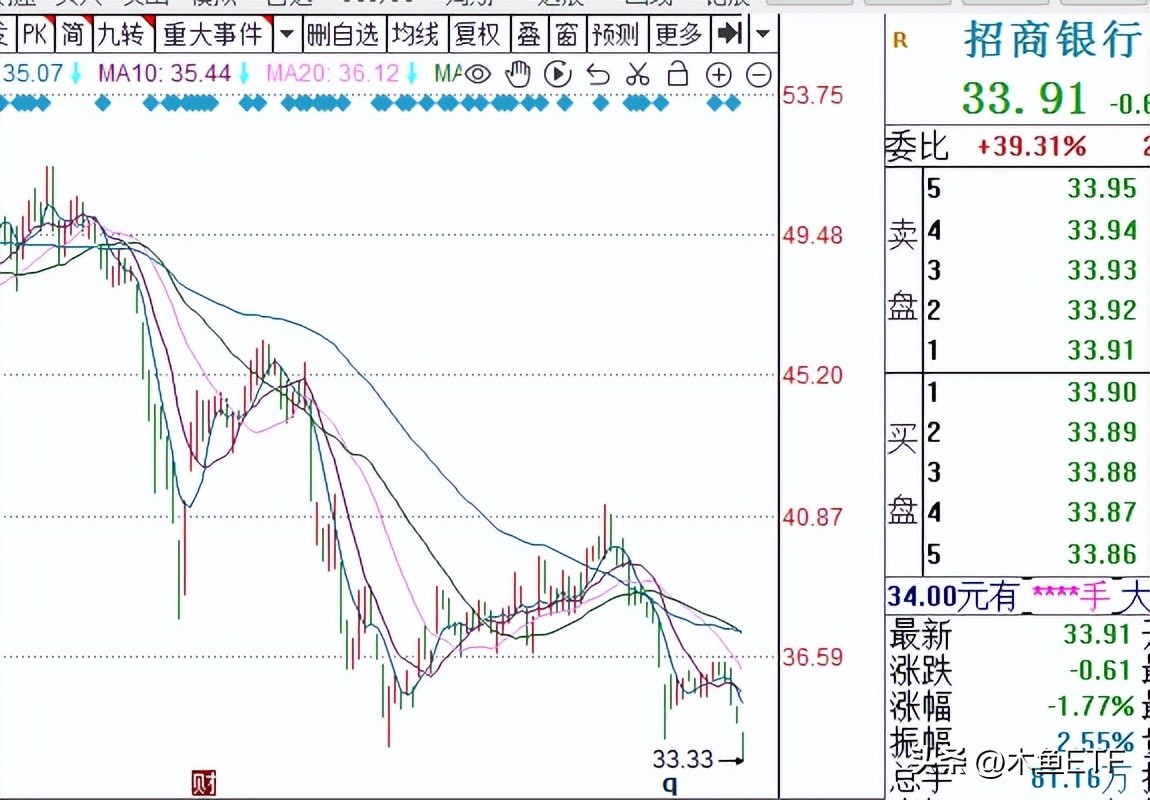
Task: Toggle 重大事件 major events display
Action: tap(211, 33)
